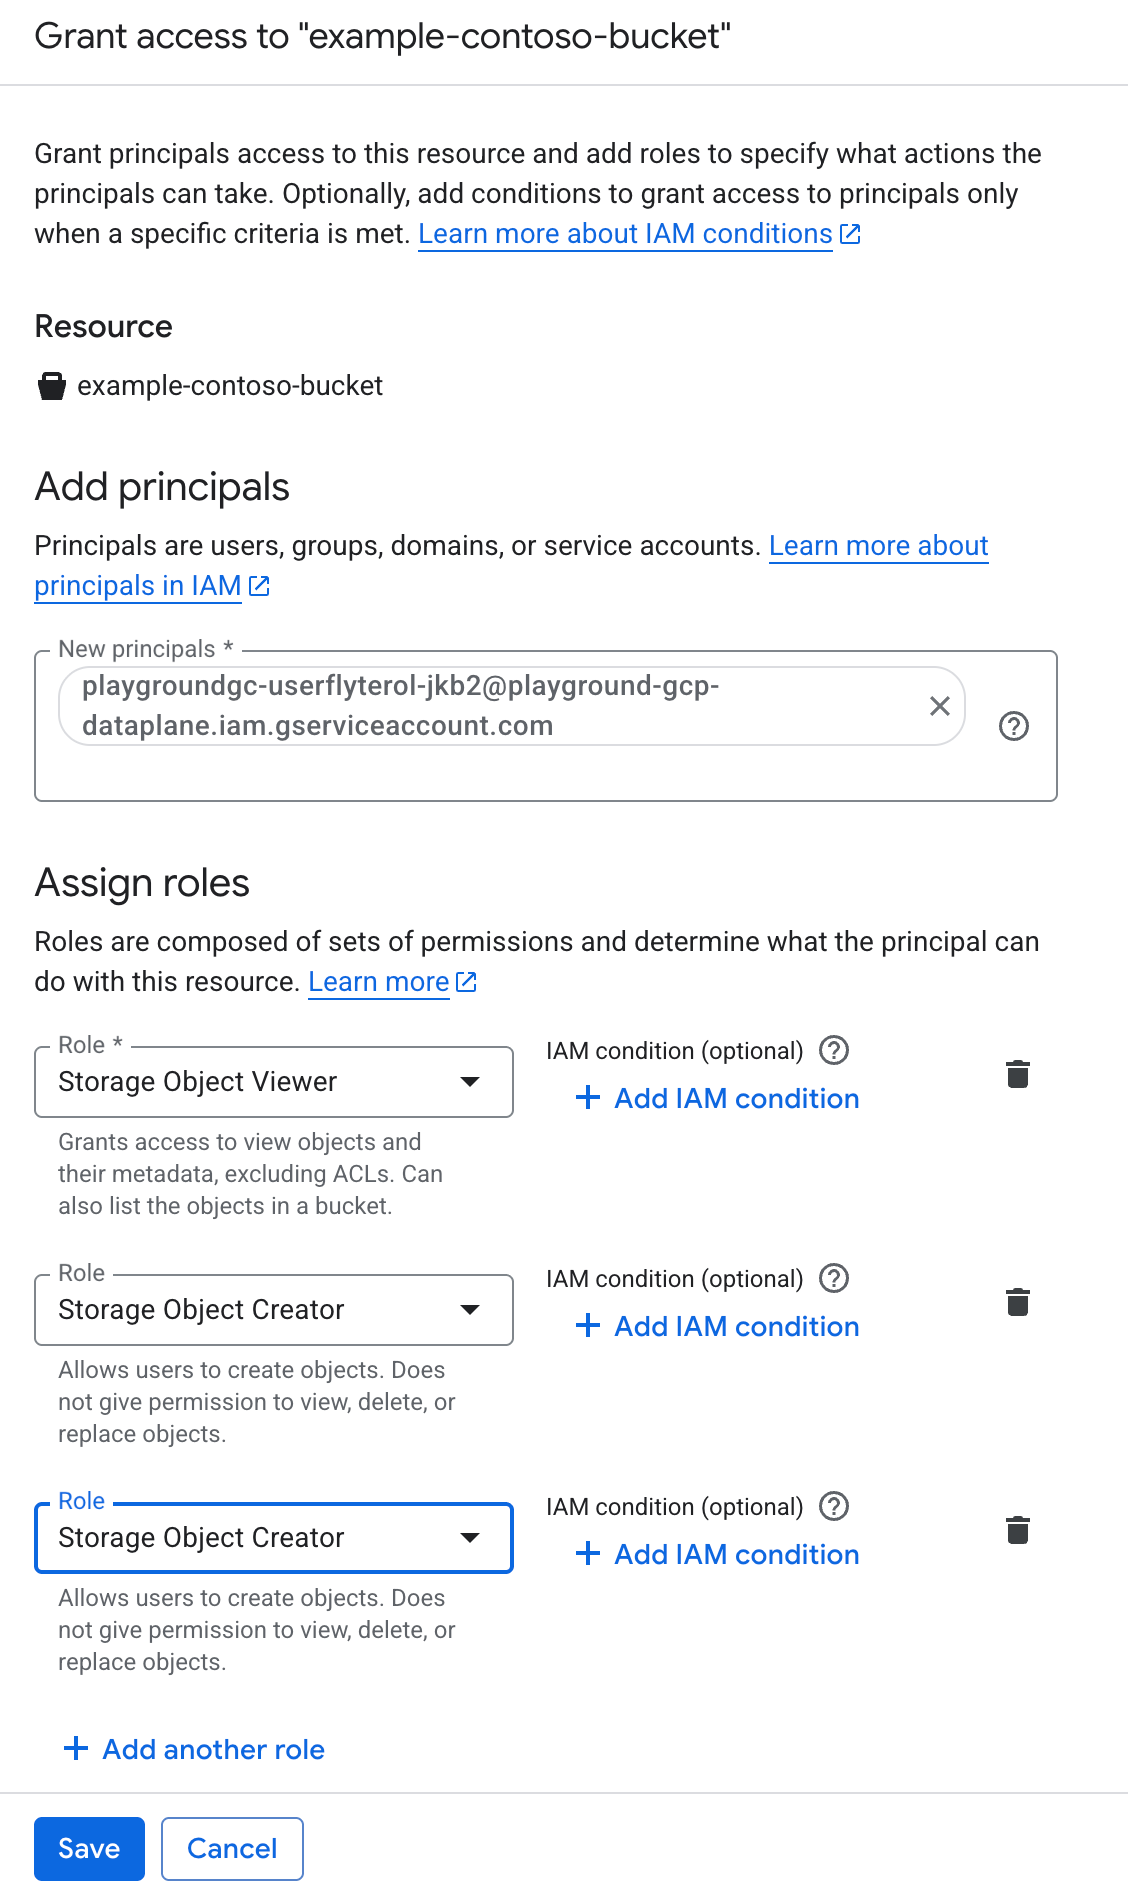The width and height of the screenshot is (1128, 1896).
Task: Delete the second Storage Object Creator role row
Action: point(1017,1530)
